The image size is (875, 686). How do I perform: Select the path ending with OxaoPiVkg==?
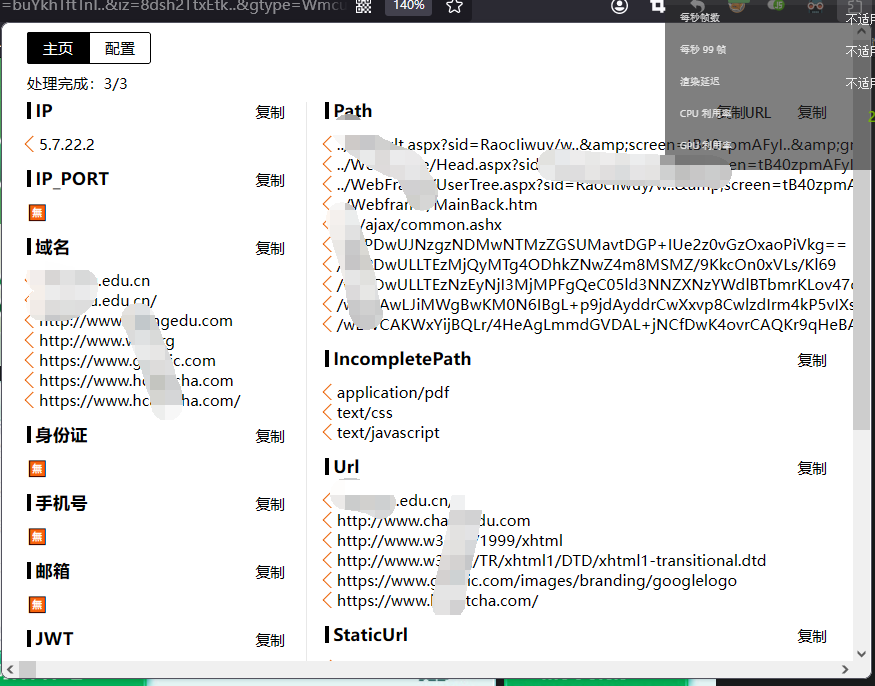(592, 244)
